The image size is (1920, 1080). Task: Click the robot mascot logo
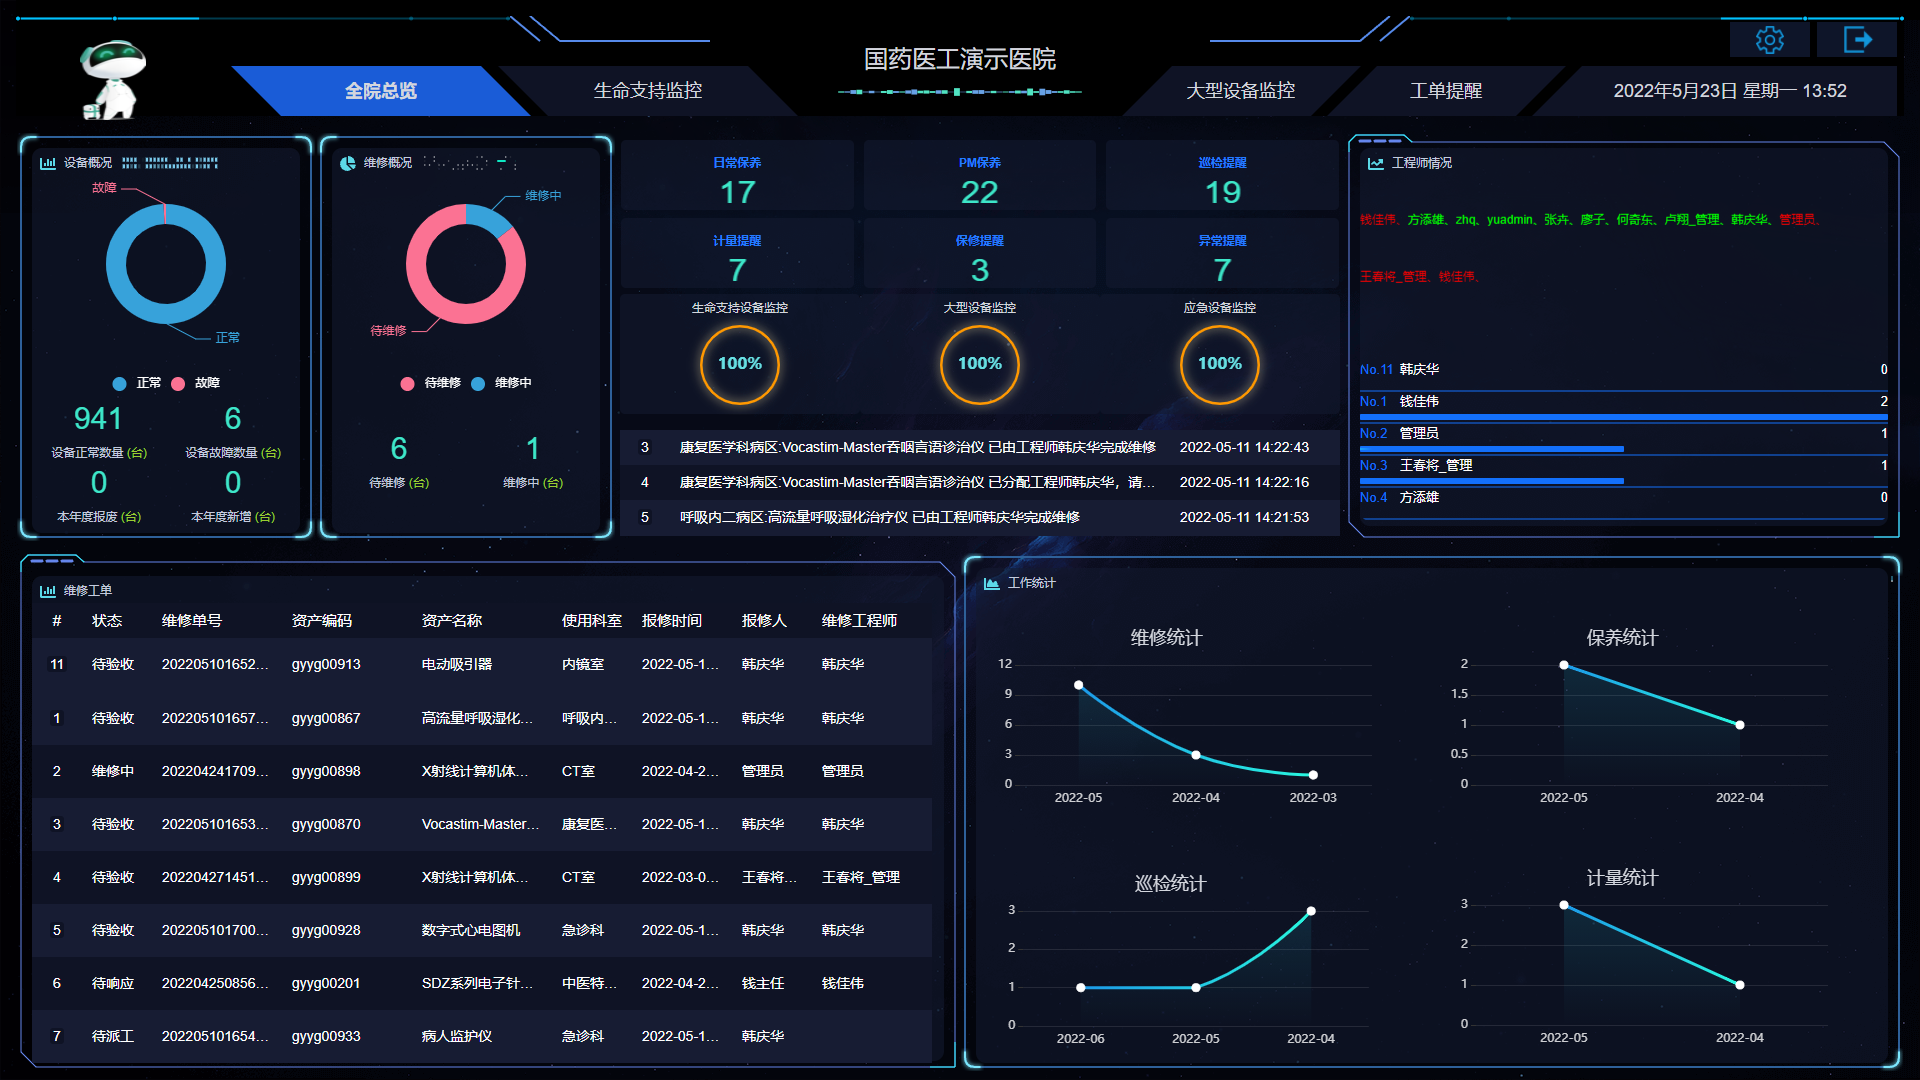113,80
